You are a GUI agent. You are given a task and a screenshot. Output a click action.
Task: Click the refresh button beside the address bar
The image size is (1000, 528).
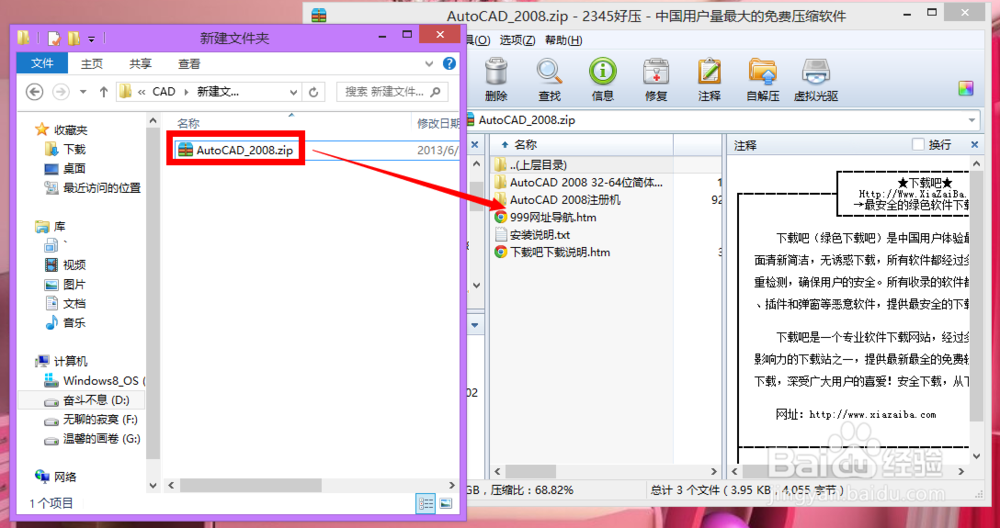(x=313, y=92)
